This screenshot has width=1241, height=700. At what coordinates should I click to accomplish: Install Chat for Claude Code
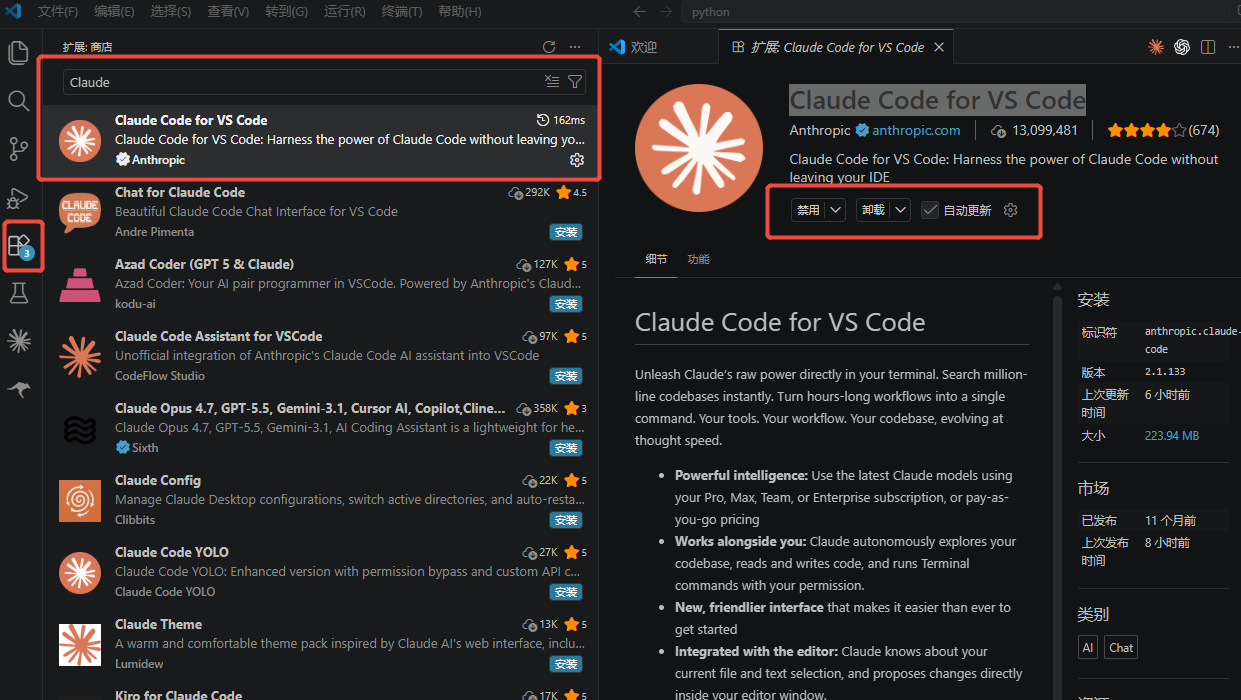(x=566, y=232)
